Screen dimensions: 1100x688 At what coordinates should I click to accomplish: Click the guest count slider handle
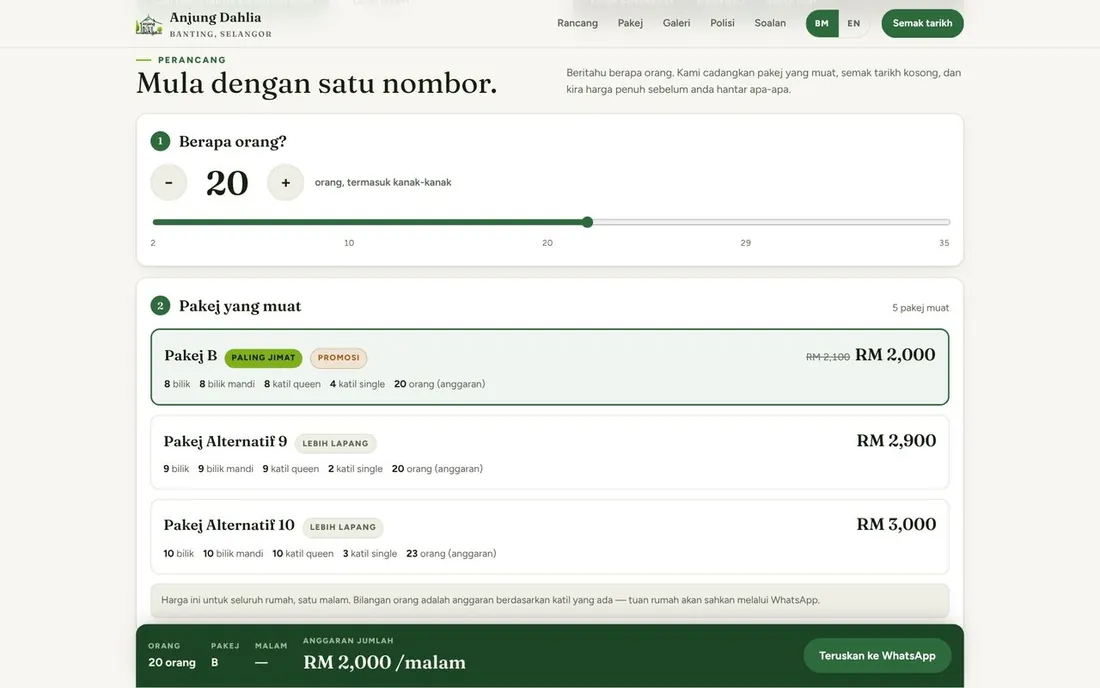point(587,222)
